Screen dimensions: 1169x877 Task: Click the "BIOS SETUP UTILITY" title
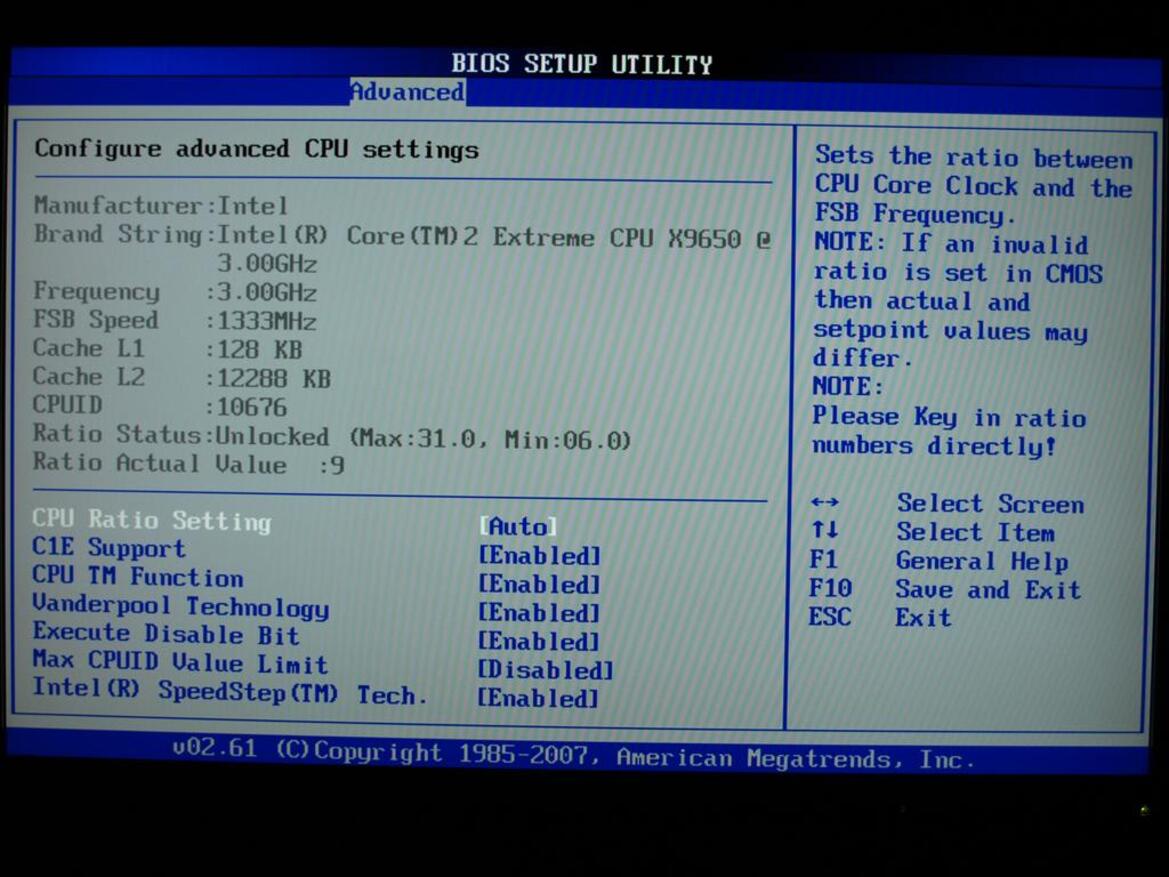(582, 64)
